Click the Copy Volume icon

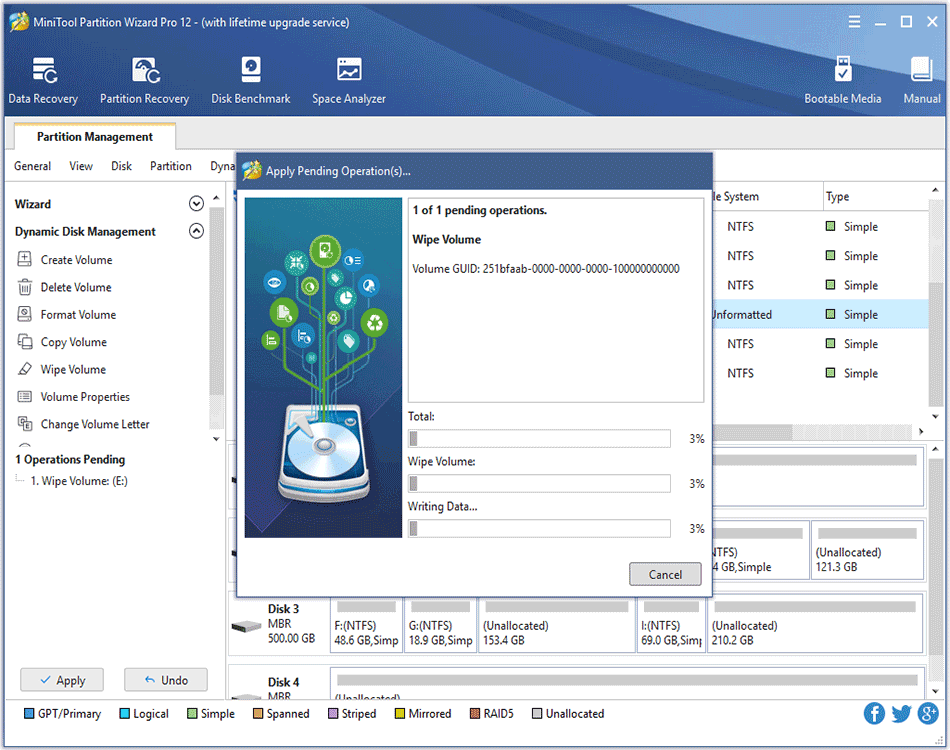24,342
